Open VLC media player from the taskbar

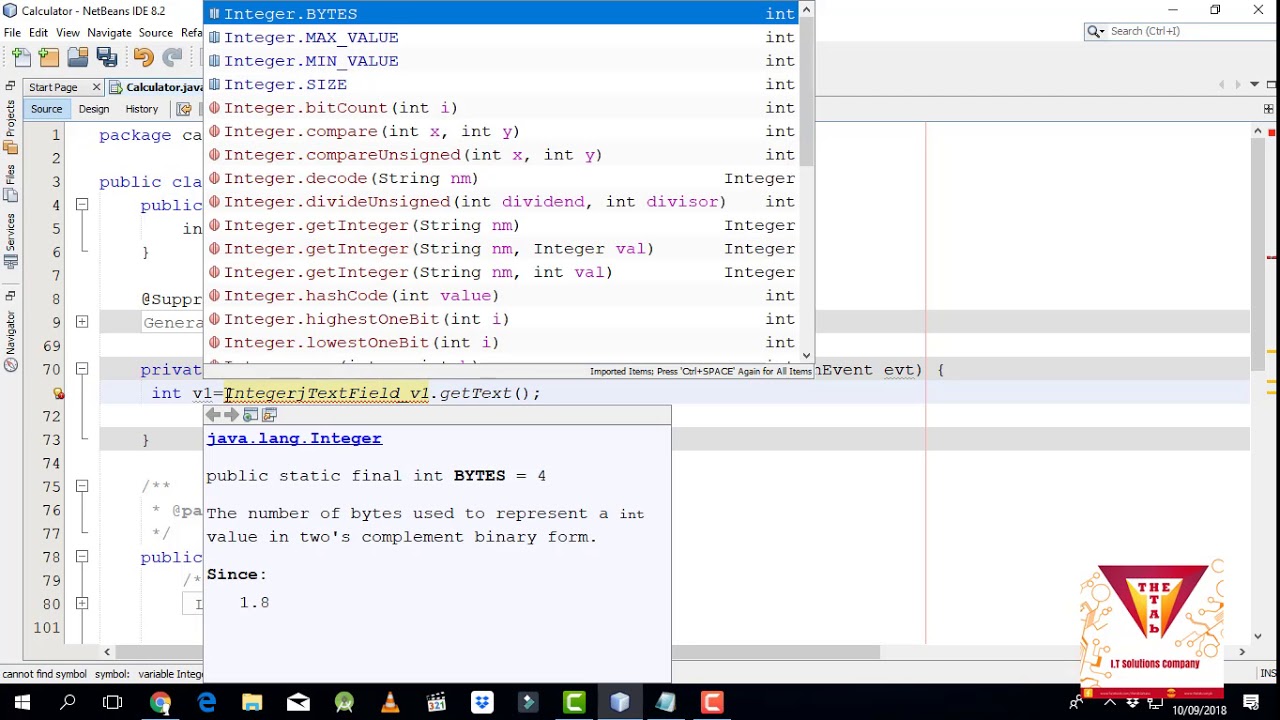[x=390, y=703]
